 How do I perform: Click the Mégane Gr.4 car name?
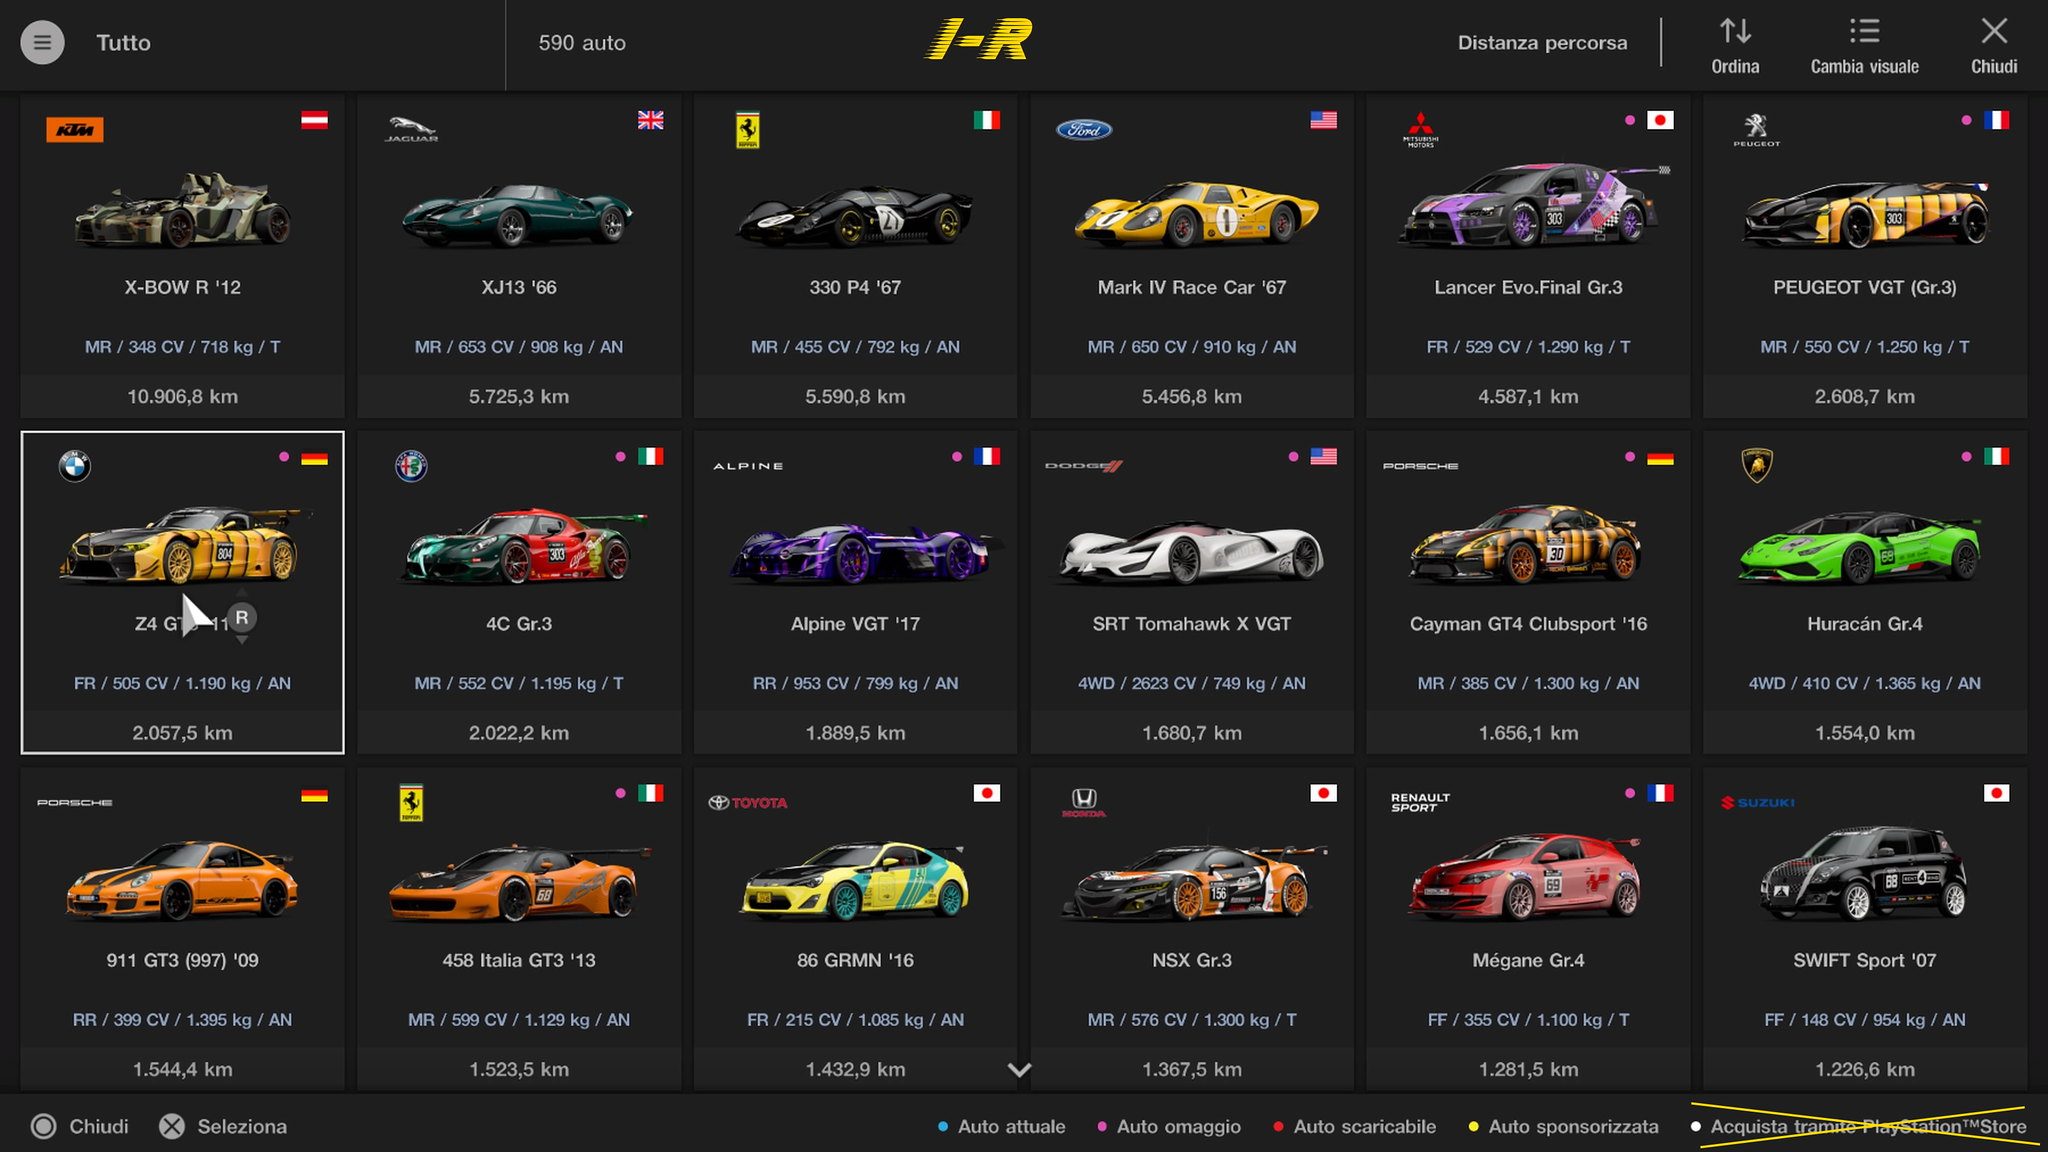(x=1528, y=960)
